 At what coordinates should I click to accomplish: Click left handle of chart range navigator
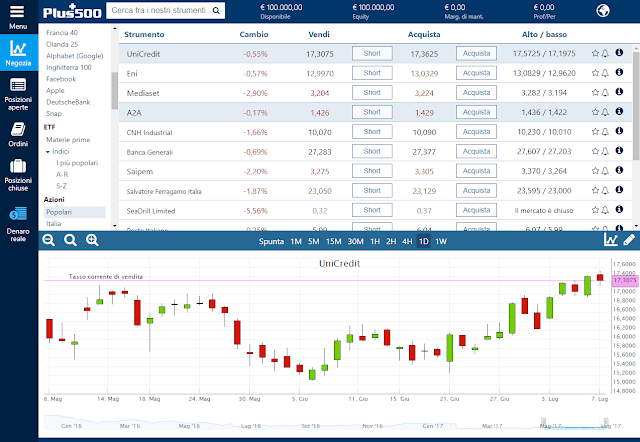click(x=543, y=421)
